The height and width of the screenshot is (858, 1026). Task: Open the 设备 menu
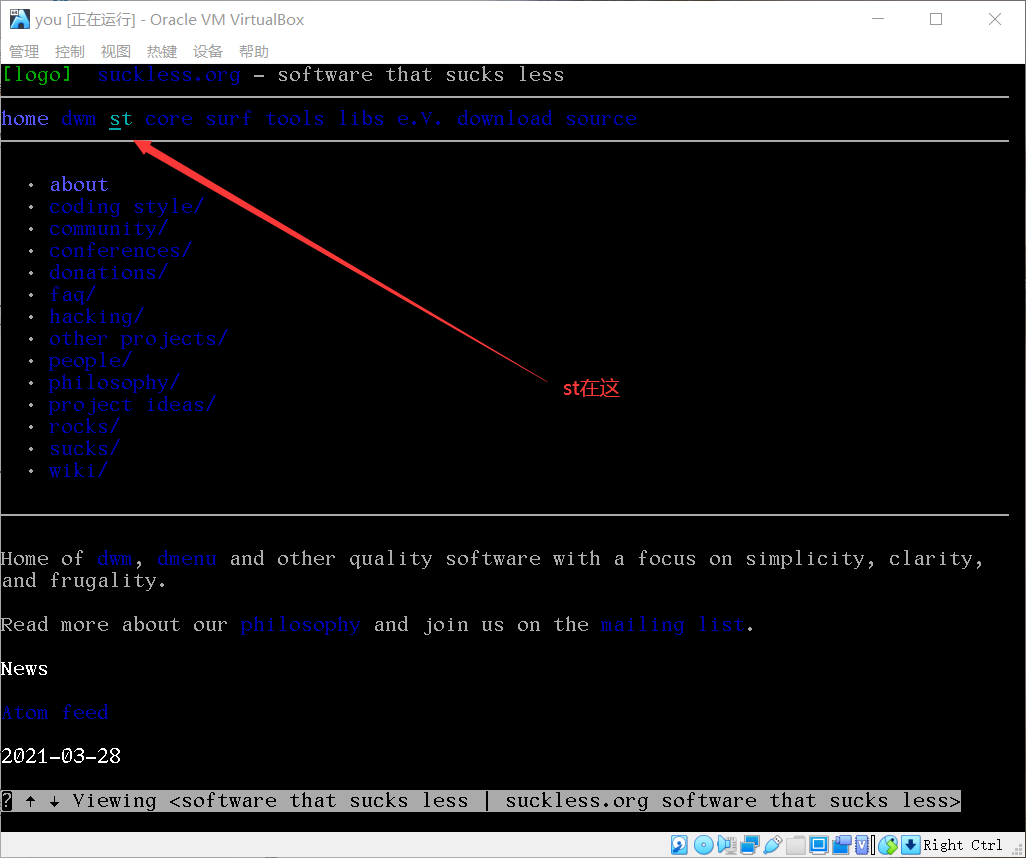click(208, 51)
